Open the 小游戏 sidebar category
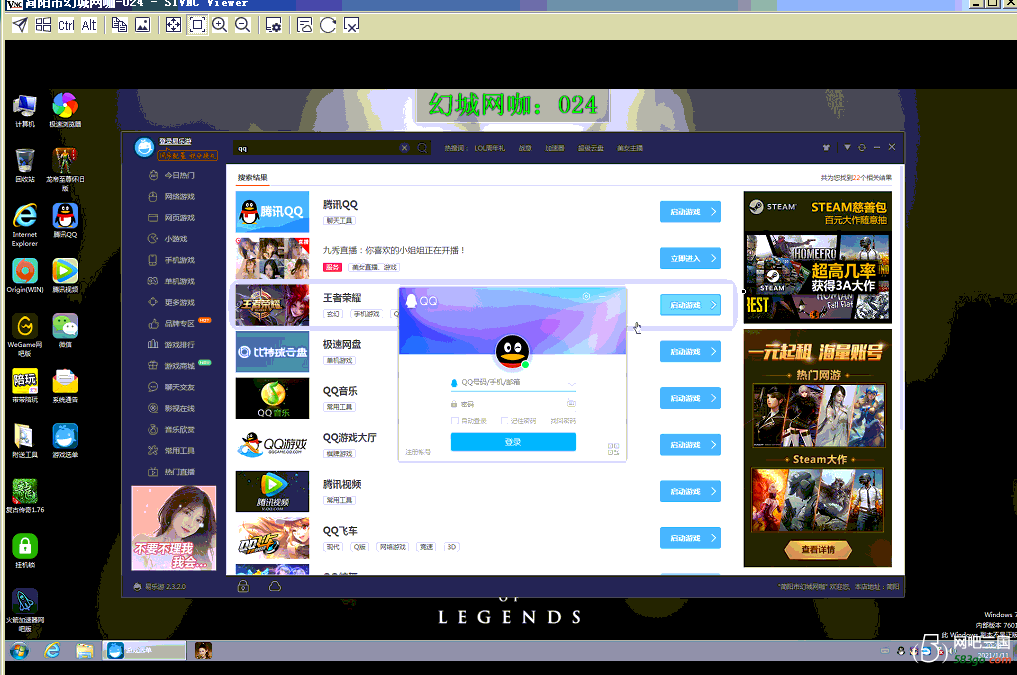 pos(169,239)
